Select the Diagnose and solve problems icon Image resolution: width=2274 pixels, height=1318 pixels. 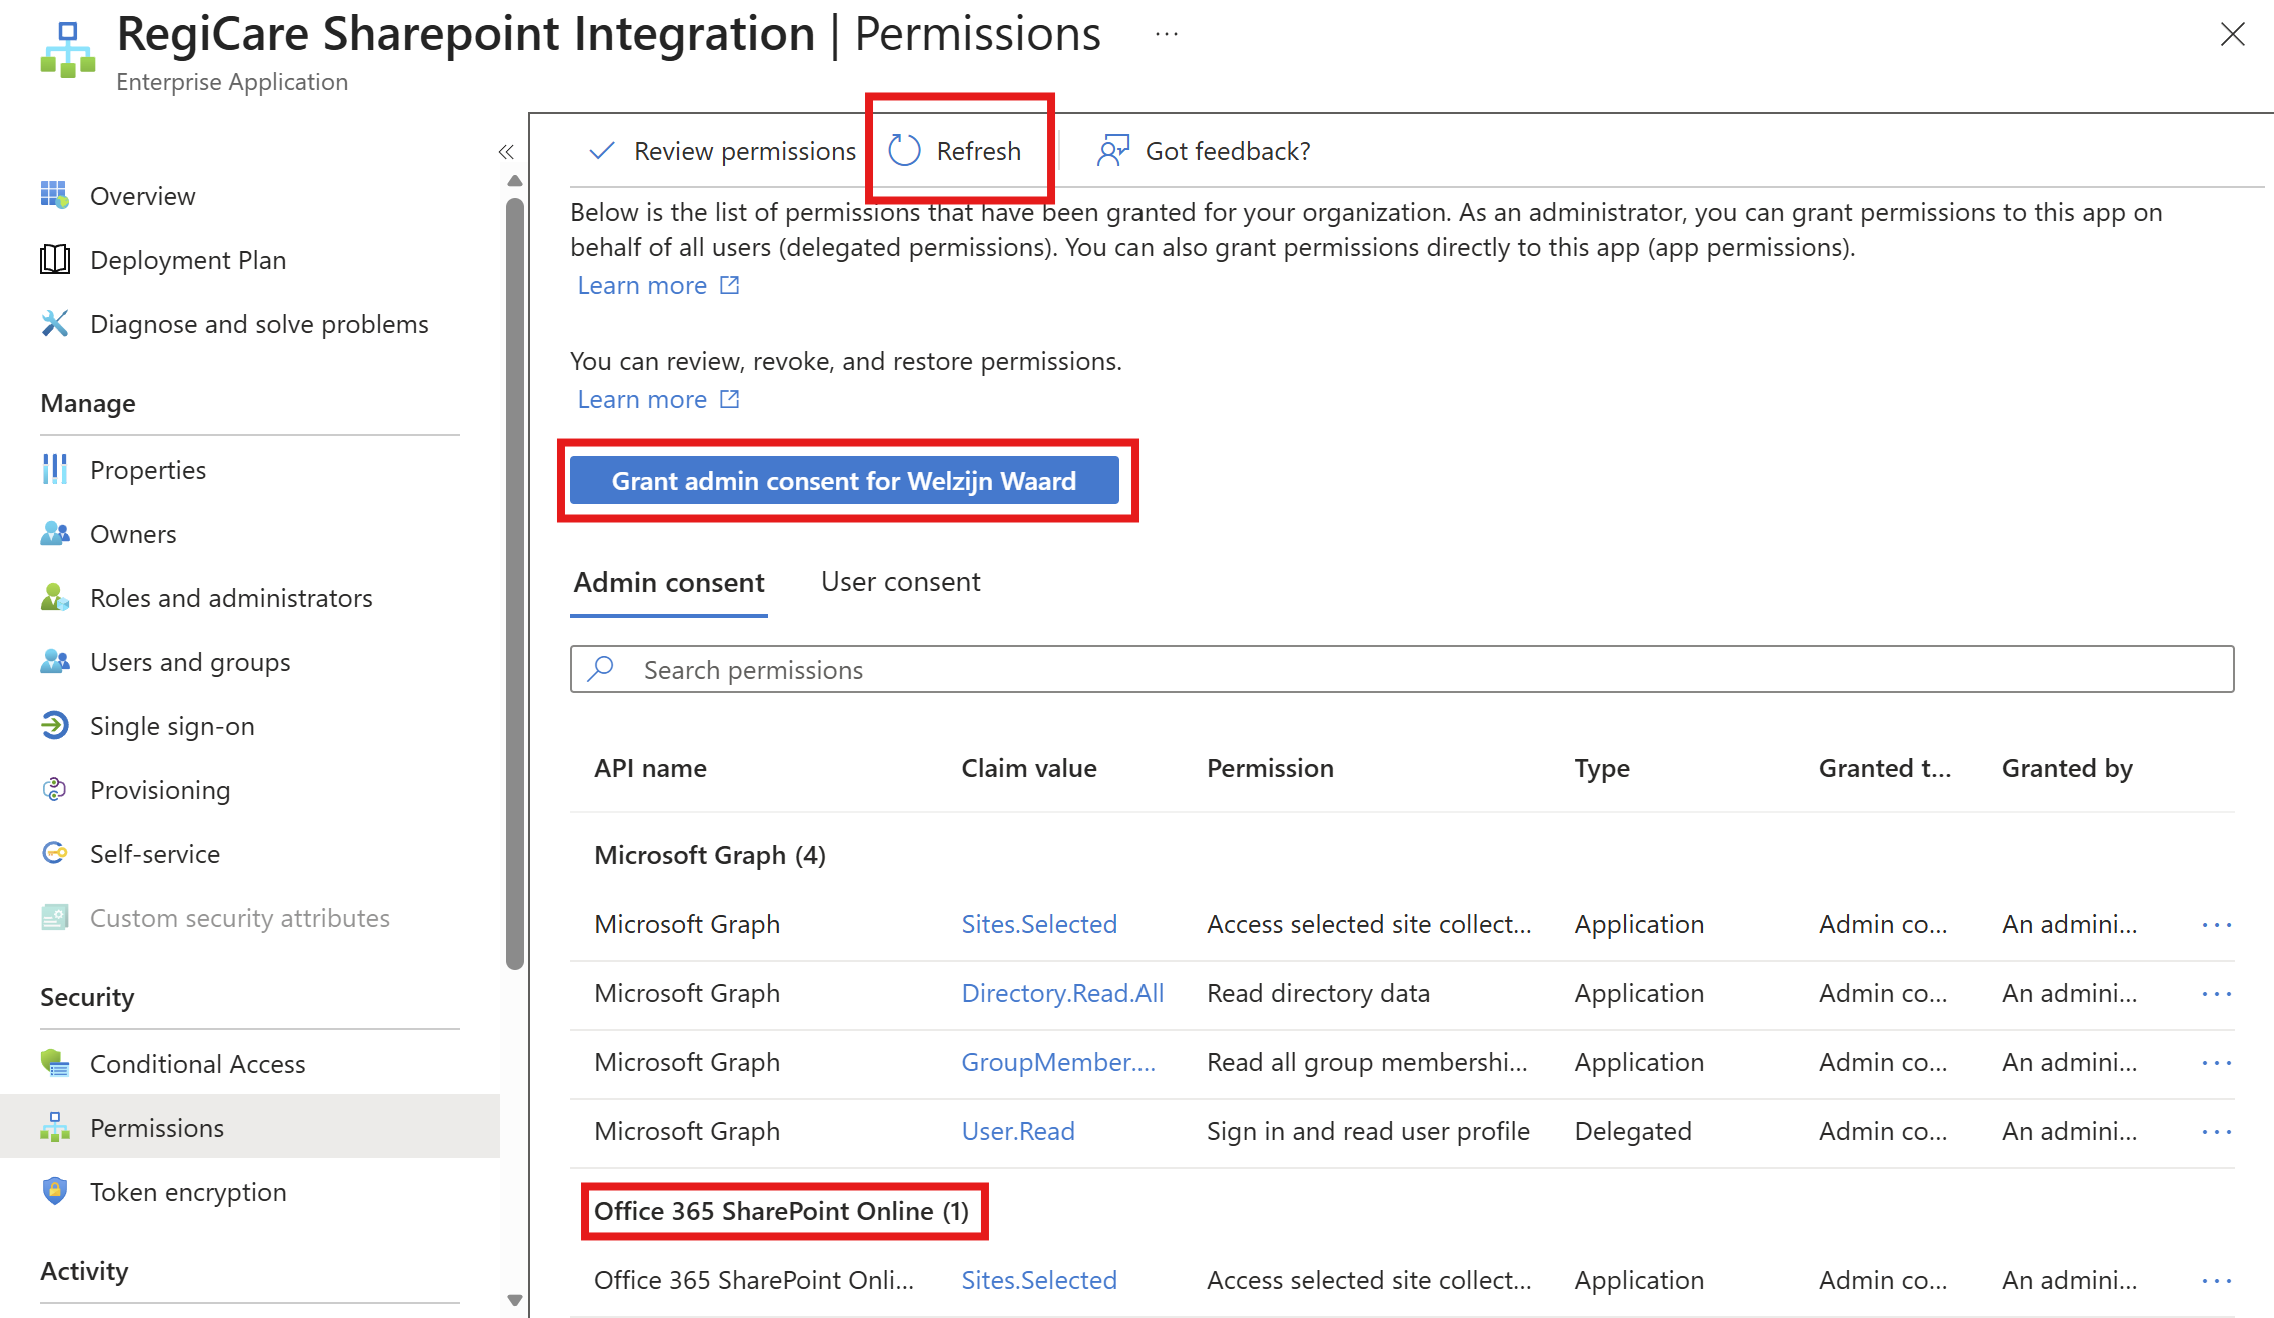point(55,324)
